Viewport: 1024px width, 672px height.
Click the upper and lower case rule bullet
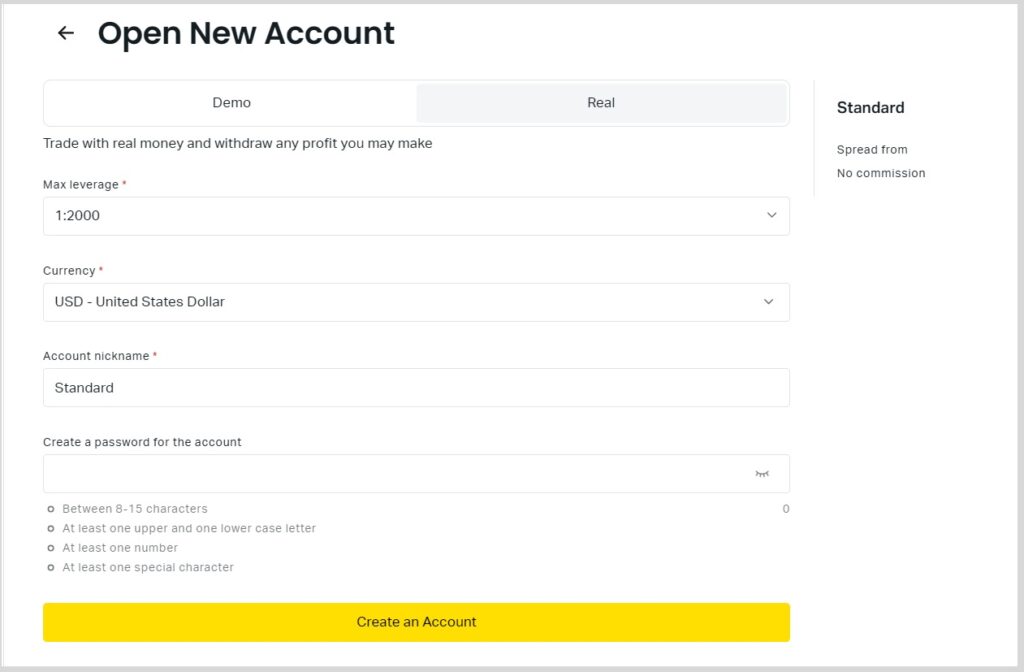[51, 529]
